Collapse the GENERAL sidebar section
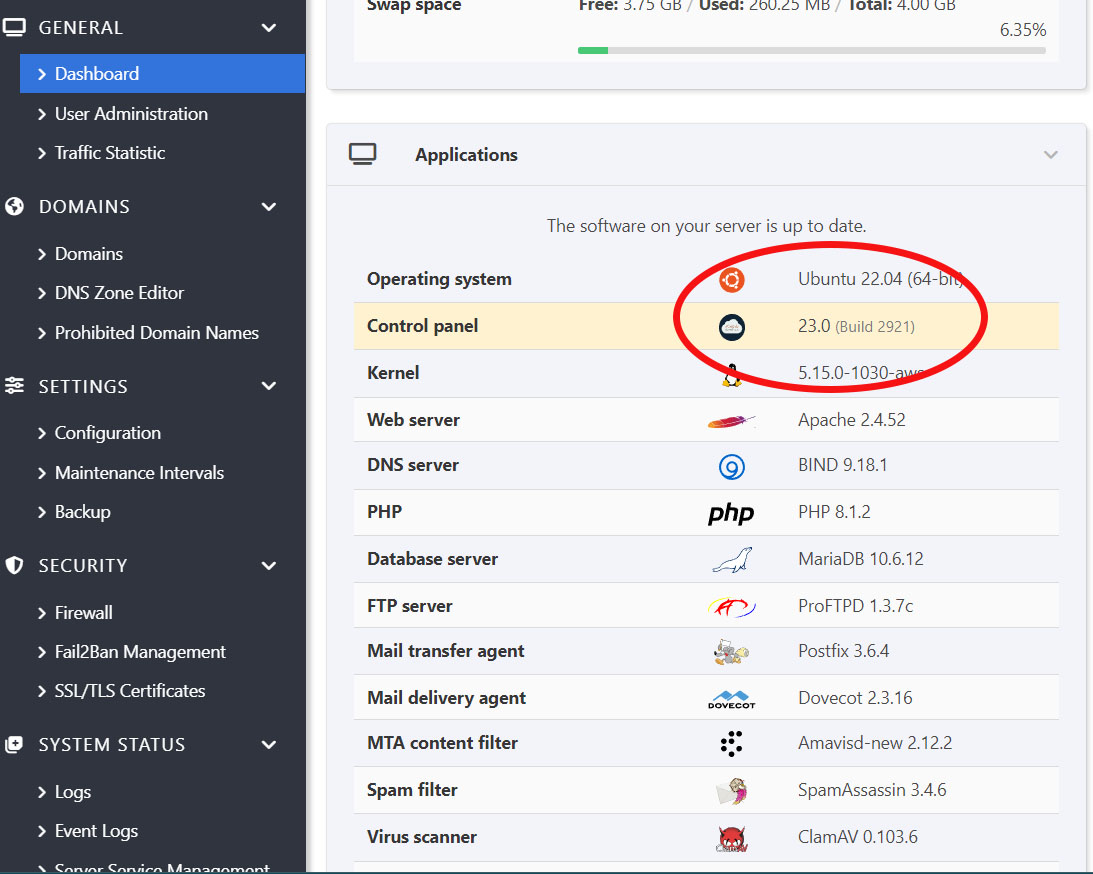This screenshot has width=1093, height=874. [x=268, y=28]
